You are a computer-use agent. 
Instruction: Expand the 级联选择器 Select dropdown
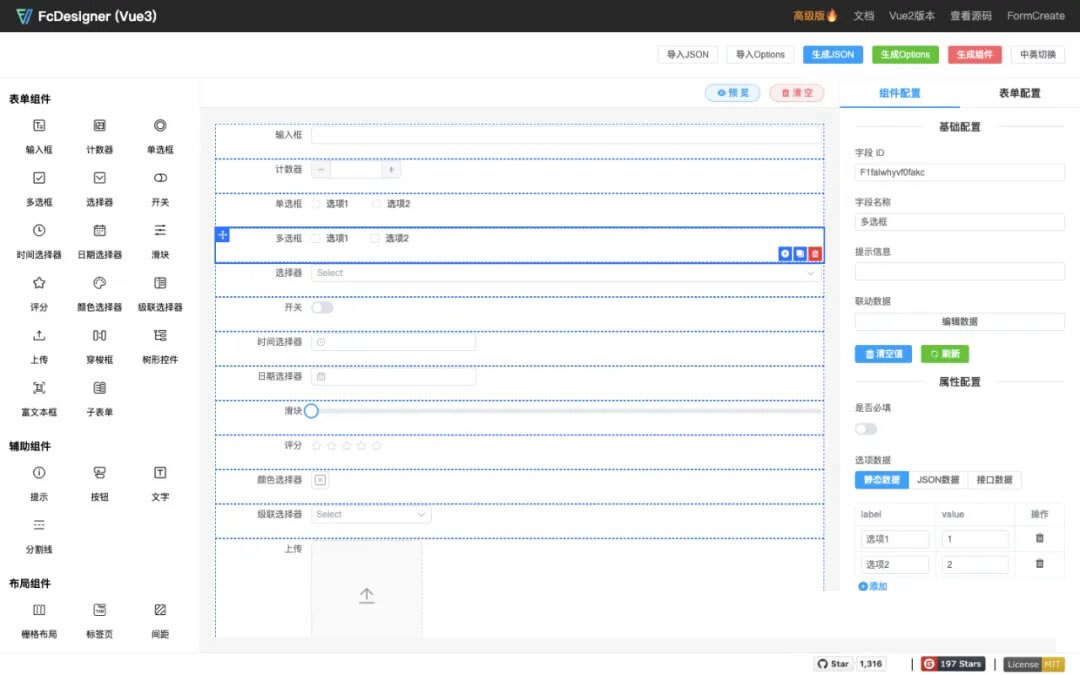(371, 515)
